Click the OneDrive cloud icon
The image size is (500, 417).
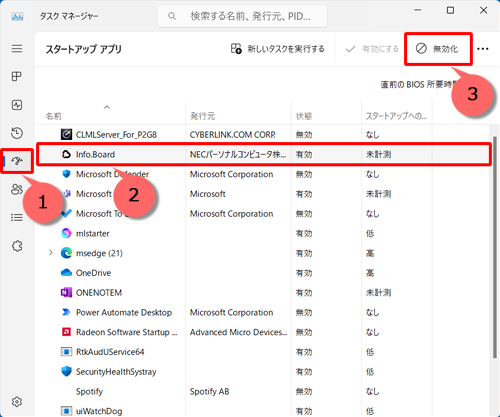66,273
